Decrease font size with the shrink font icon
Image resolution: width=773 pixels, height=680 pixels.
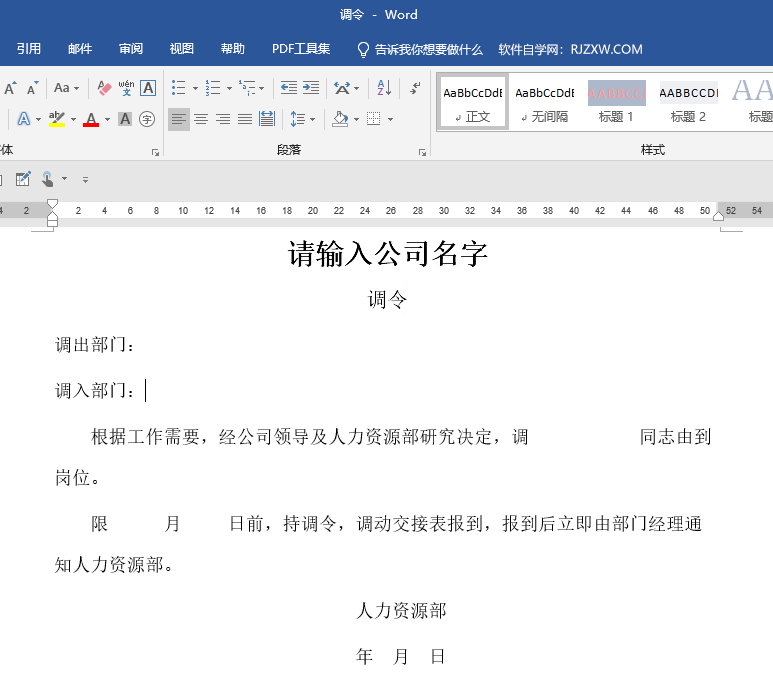tap(33, 88)
